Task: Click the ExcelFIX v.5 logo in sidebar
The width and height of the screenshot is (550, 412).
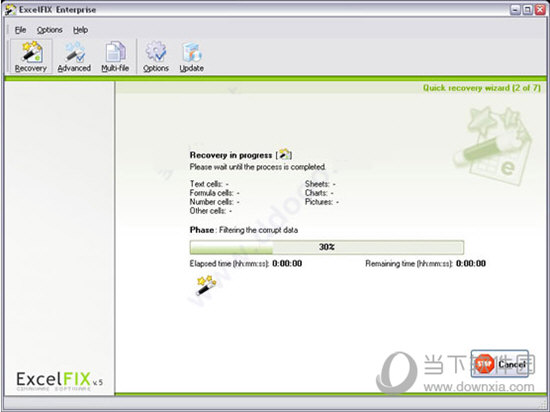Action: pyautogui.click(x=59, y=380)
